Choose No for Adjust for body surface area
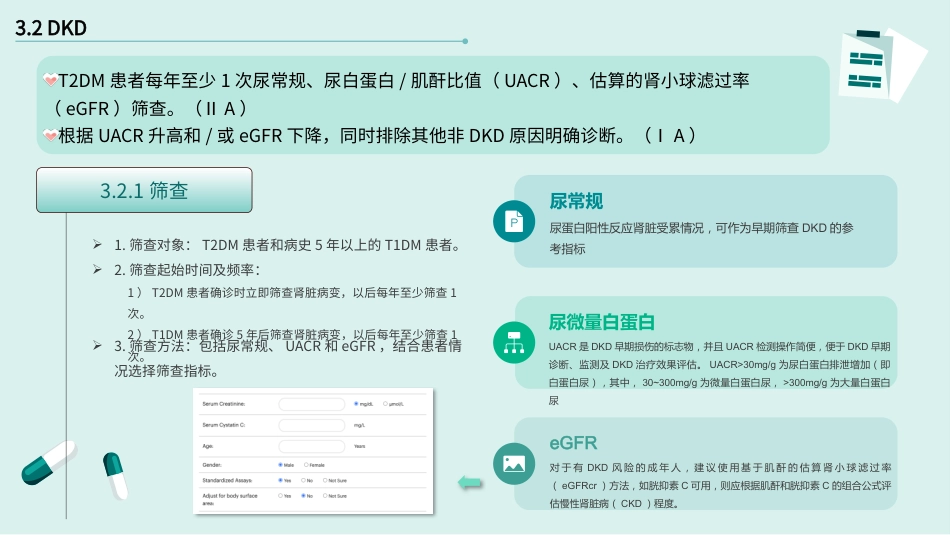 pyautogui.click(x=304, y=496)
